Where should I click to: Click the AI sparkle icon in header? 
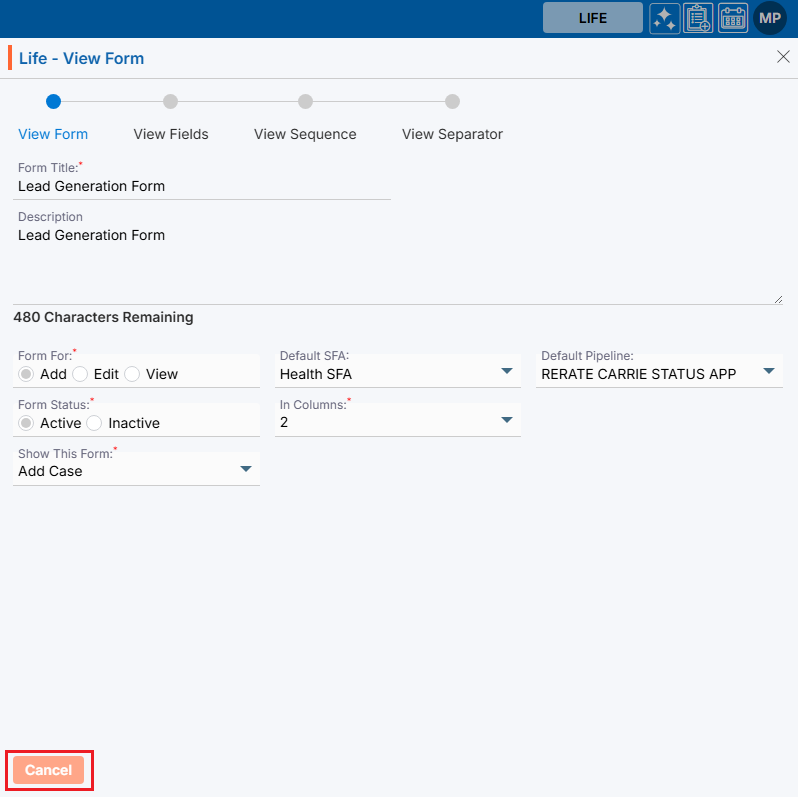pyautogui.click(x=665, y=18)
